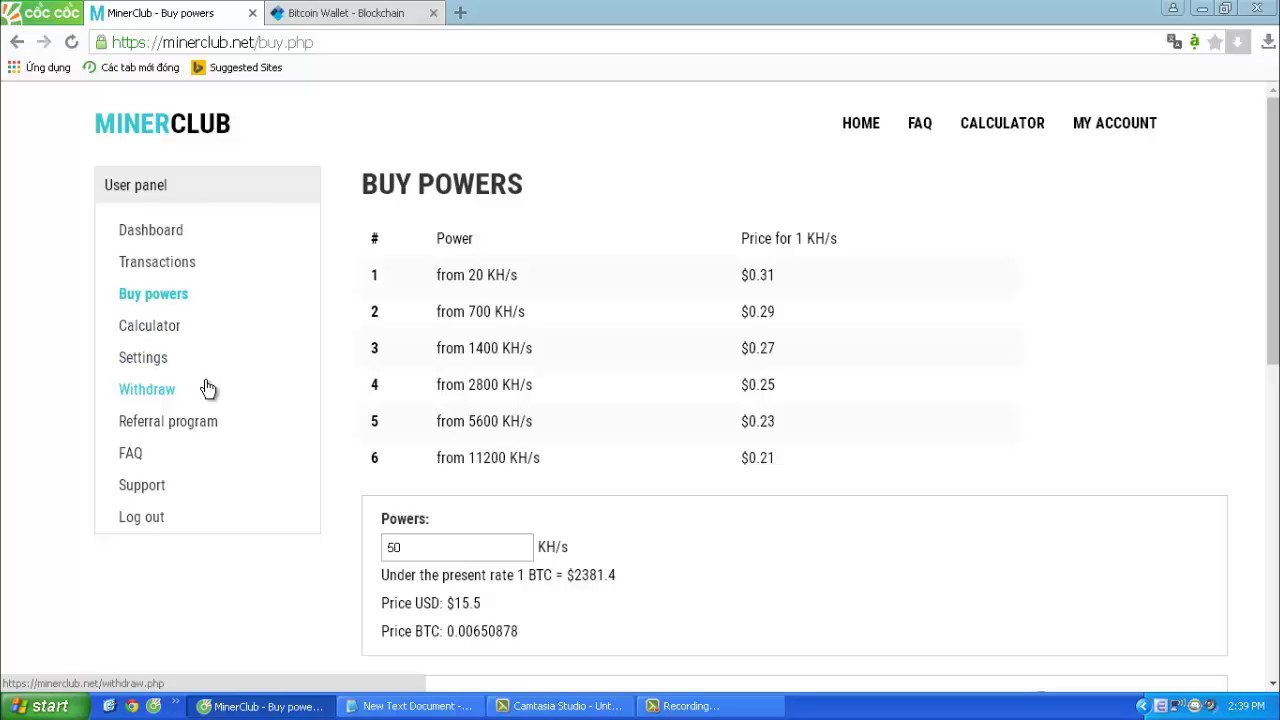Launch Chrome from the quick launch bar
This screenshot has width=1280, height=720.
[x=132, y=706]
